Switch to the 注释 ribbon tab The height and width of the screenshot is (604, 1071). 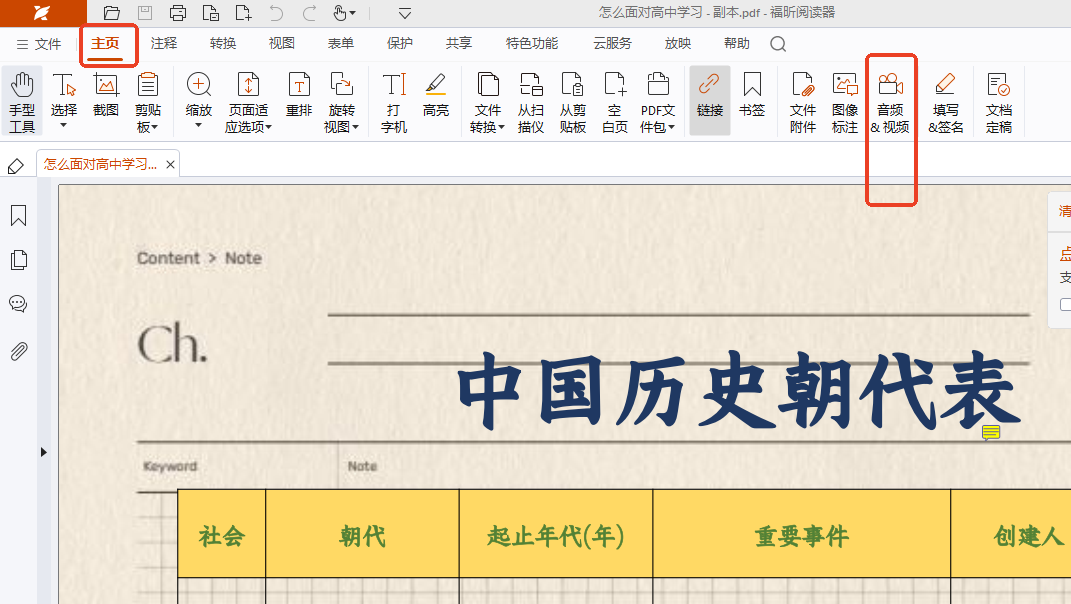pyautogui.click(x=164, y=44)
